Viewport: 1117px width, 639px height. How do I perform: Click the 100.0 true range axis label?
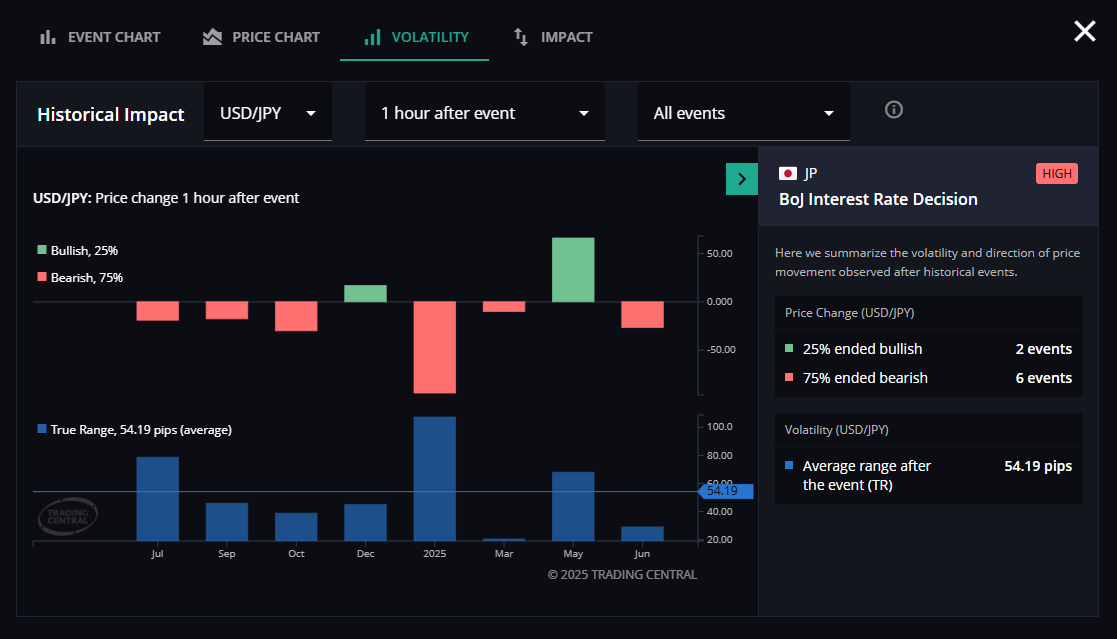pyautogui.click(x=719, y=427)
